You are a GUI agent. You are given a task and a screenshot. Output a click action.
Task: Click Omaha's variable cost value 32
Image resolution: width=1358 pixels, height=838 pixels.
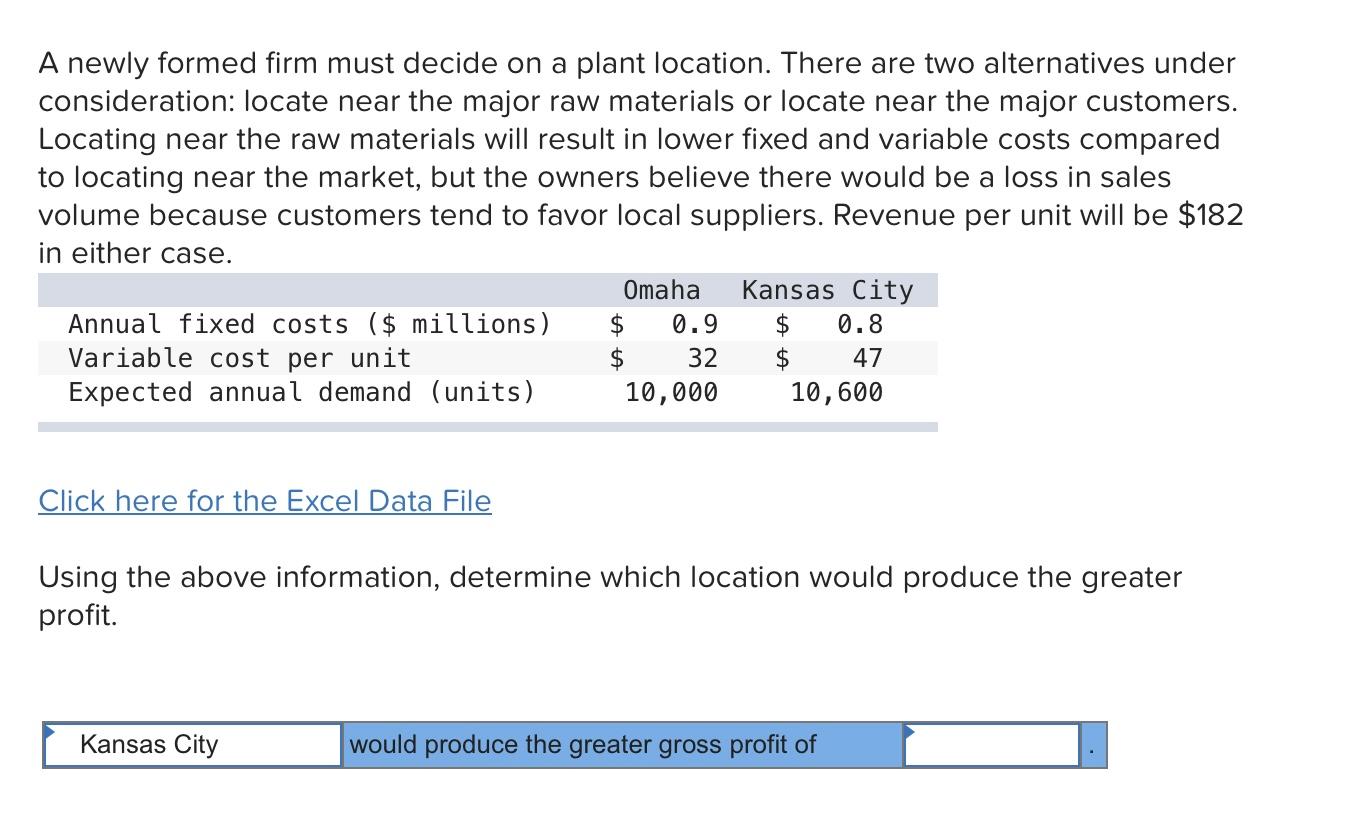click(702, 358)
